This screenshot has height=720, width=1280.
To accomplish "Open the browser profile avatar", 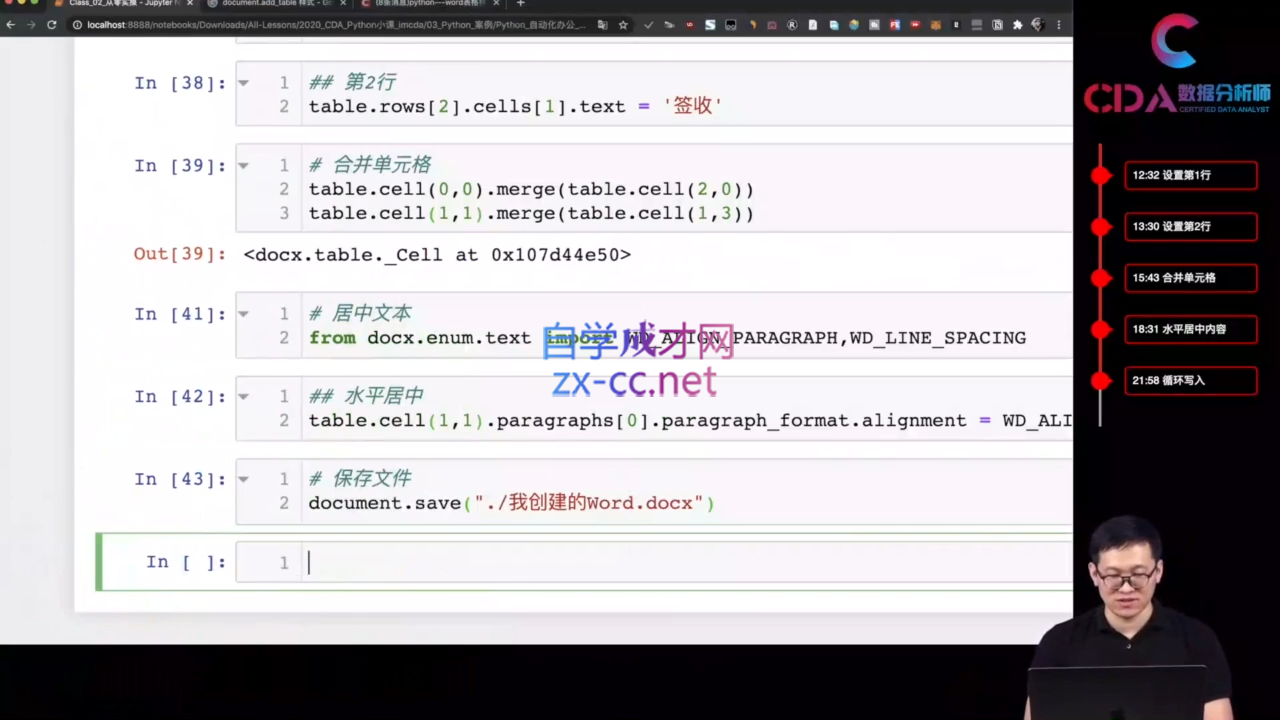I will (1038, 25).
